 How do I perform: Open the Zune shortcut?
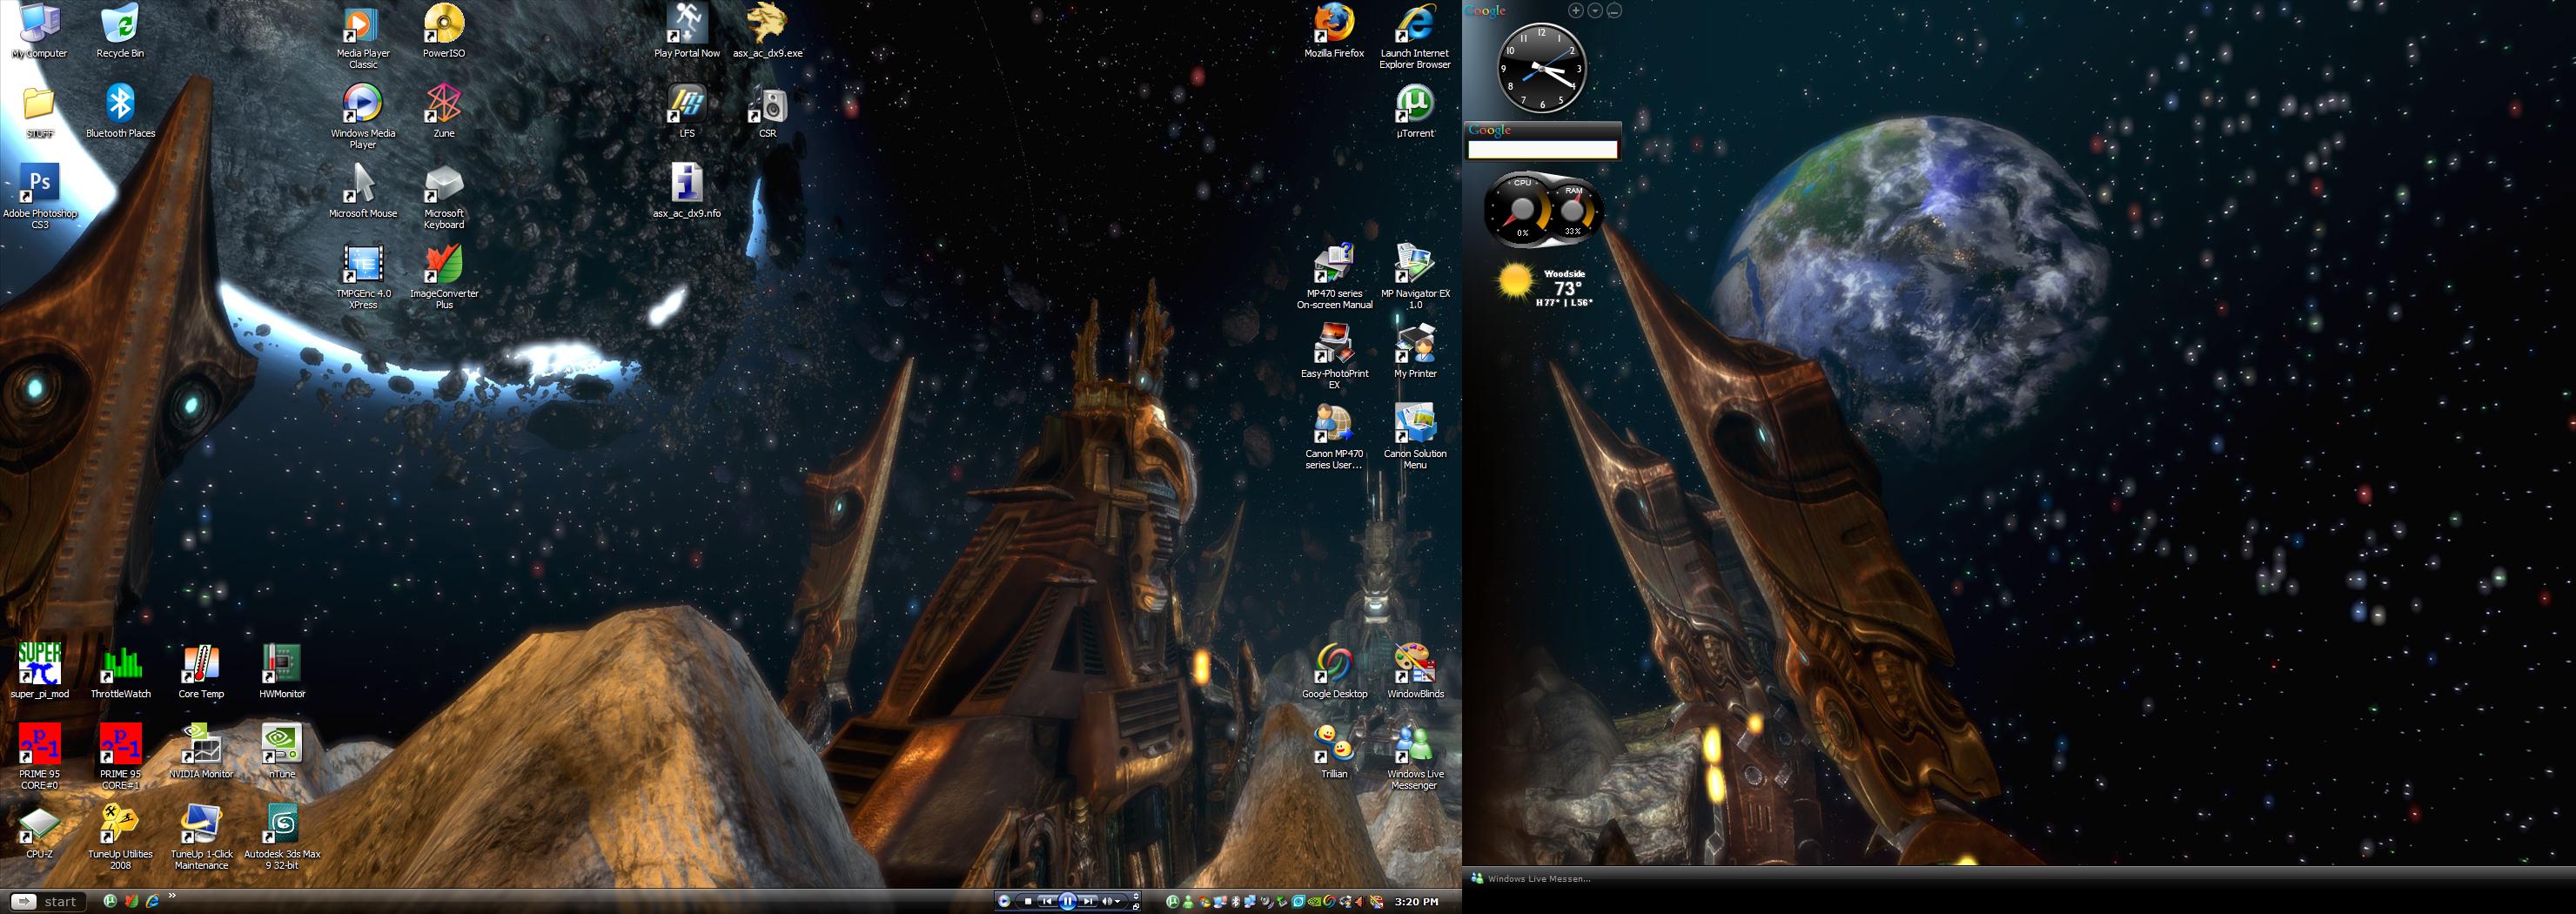coord(444,111)
